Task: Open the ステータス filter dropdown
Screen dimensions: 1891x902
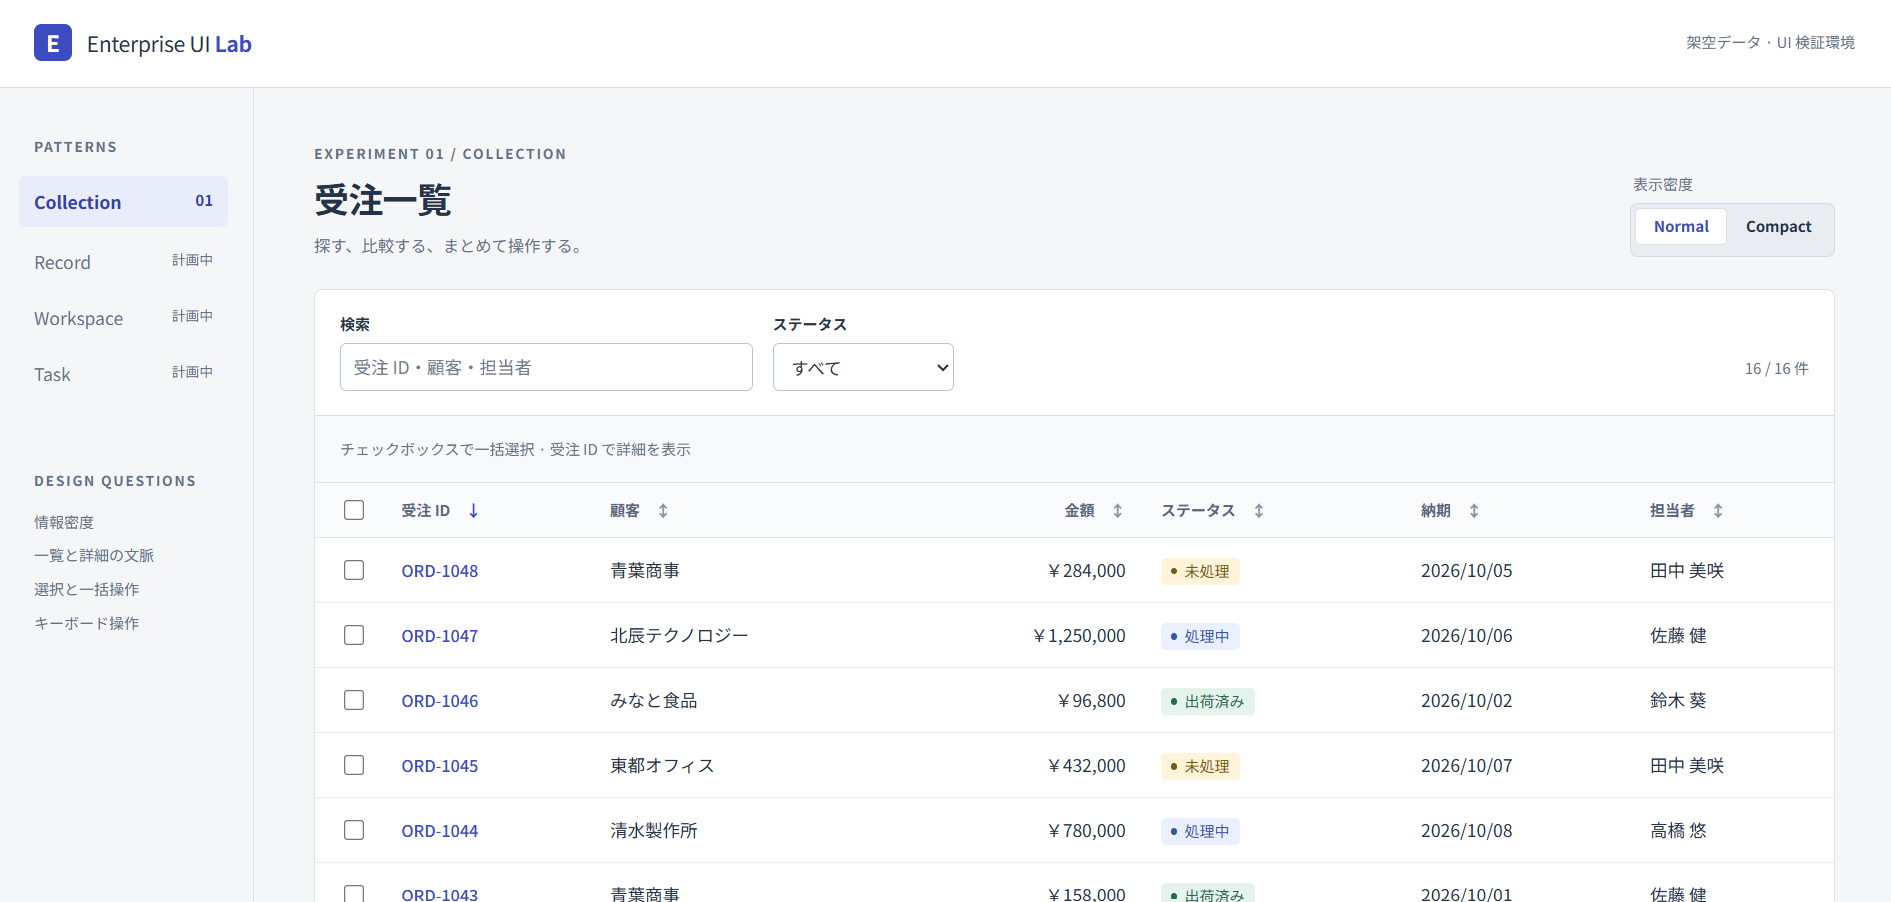Action: coord(863,367)
